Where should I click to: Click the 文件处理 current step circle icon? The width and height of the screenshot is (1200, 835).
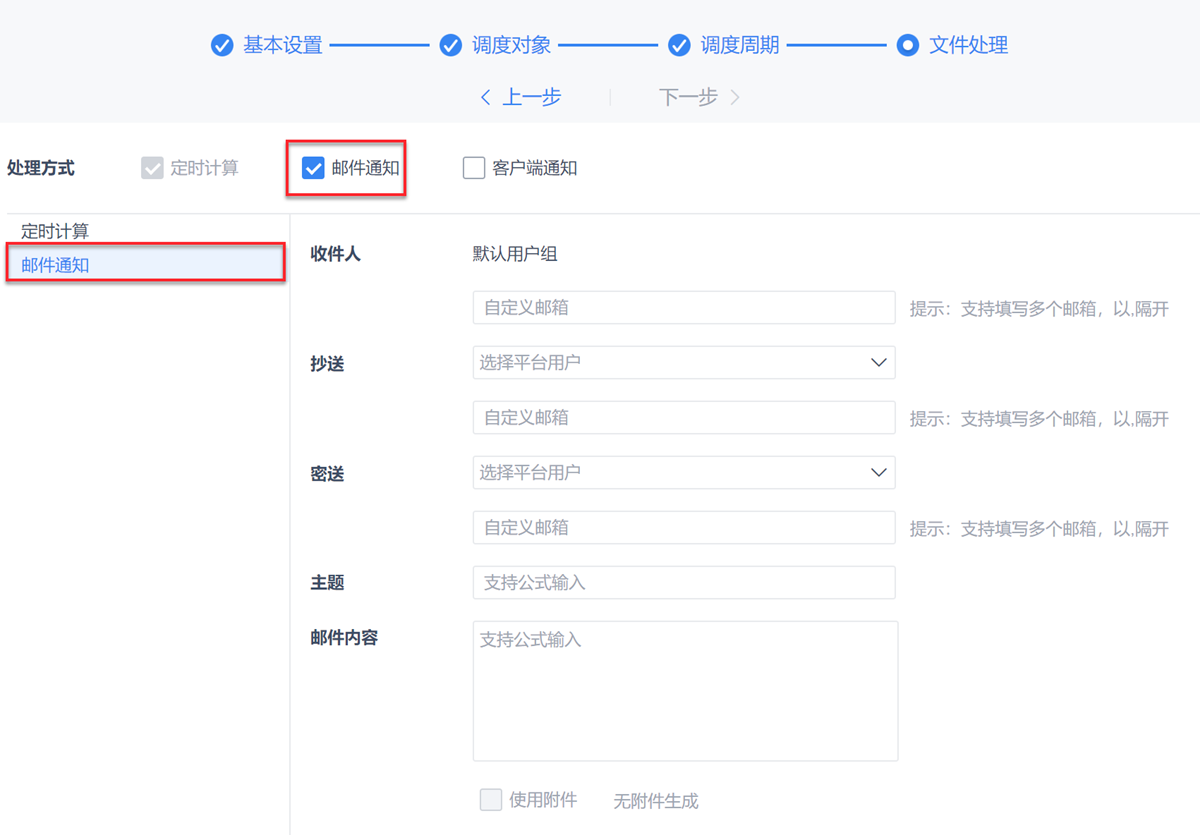click(907, 46)
